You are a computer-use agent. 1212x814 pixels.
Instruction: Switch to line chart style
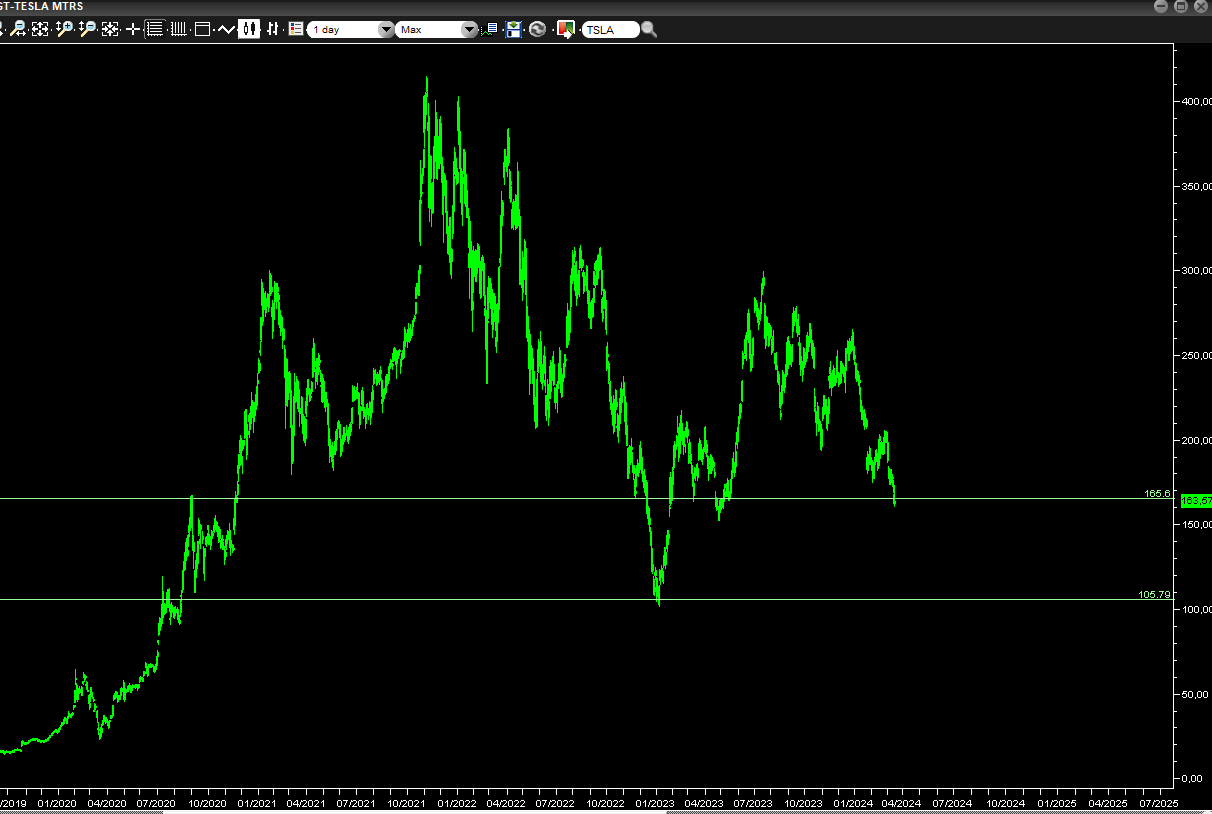click(226, 29)
